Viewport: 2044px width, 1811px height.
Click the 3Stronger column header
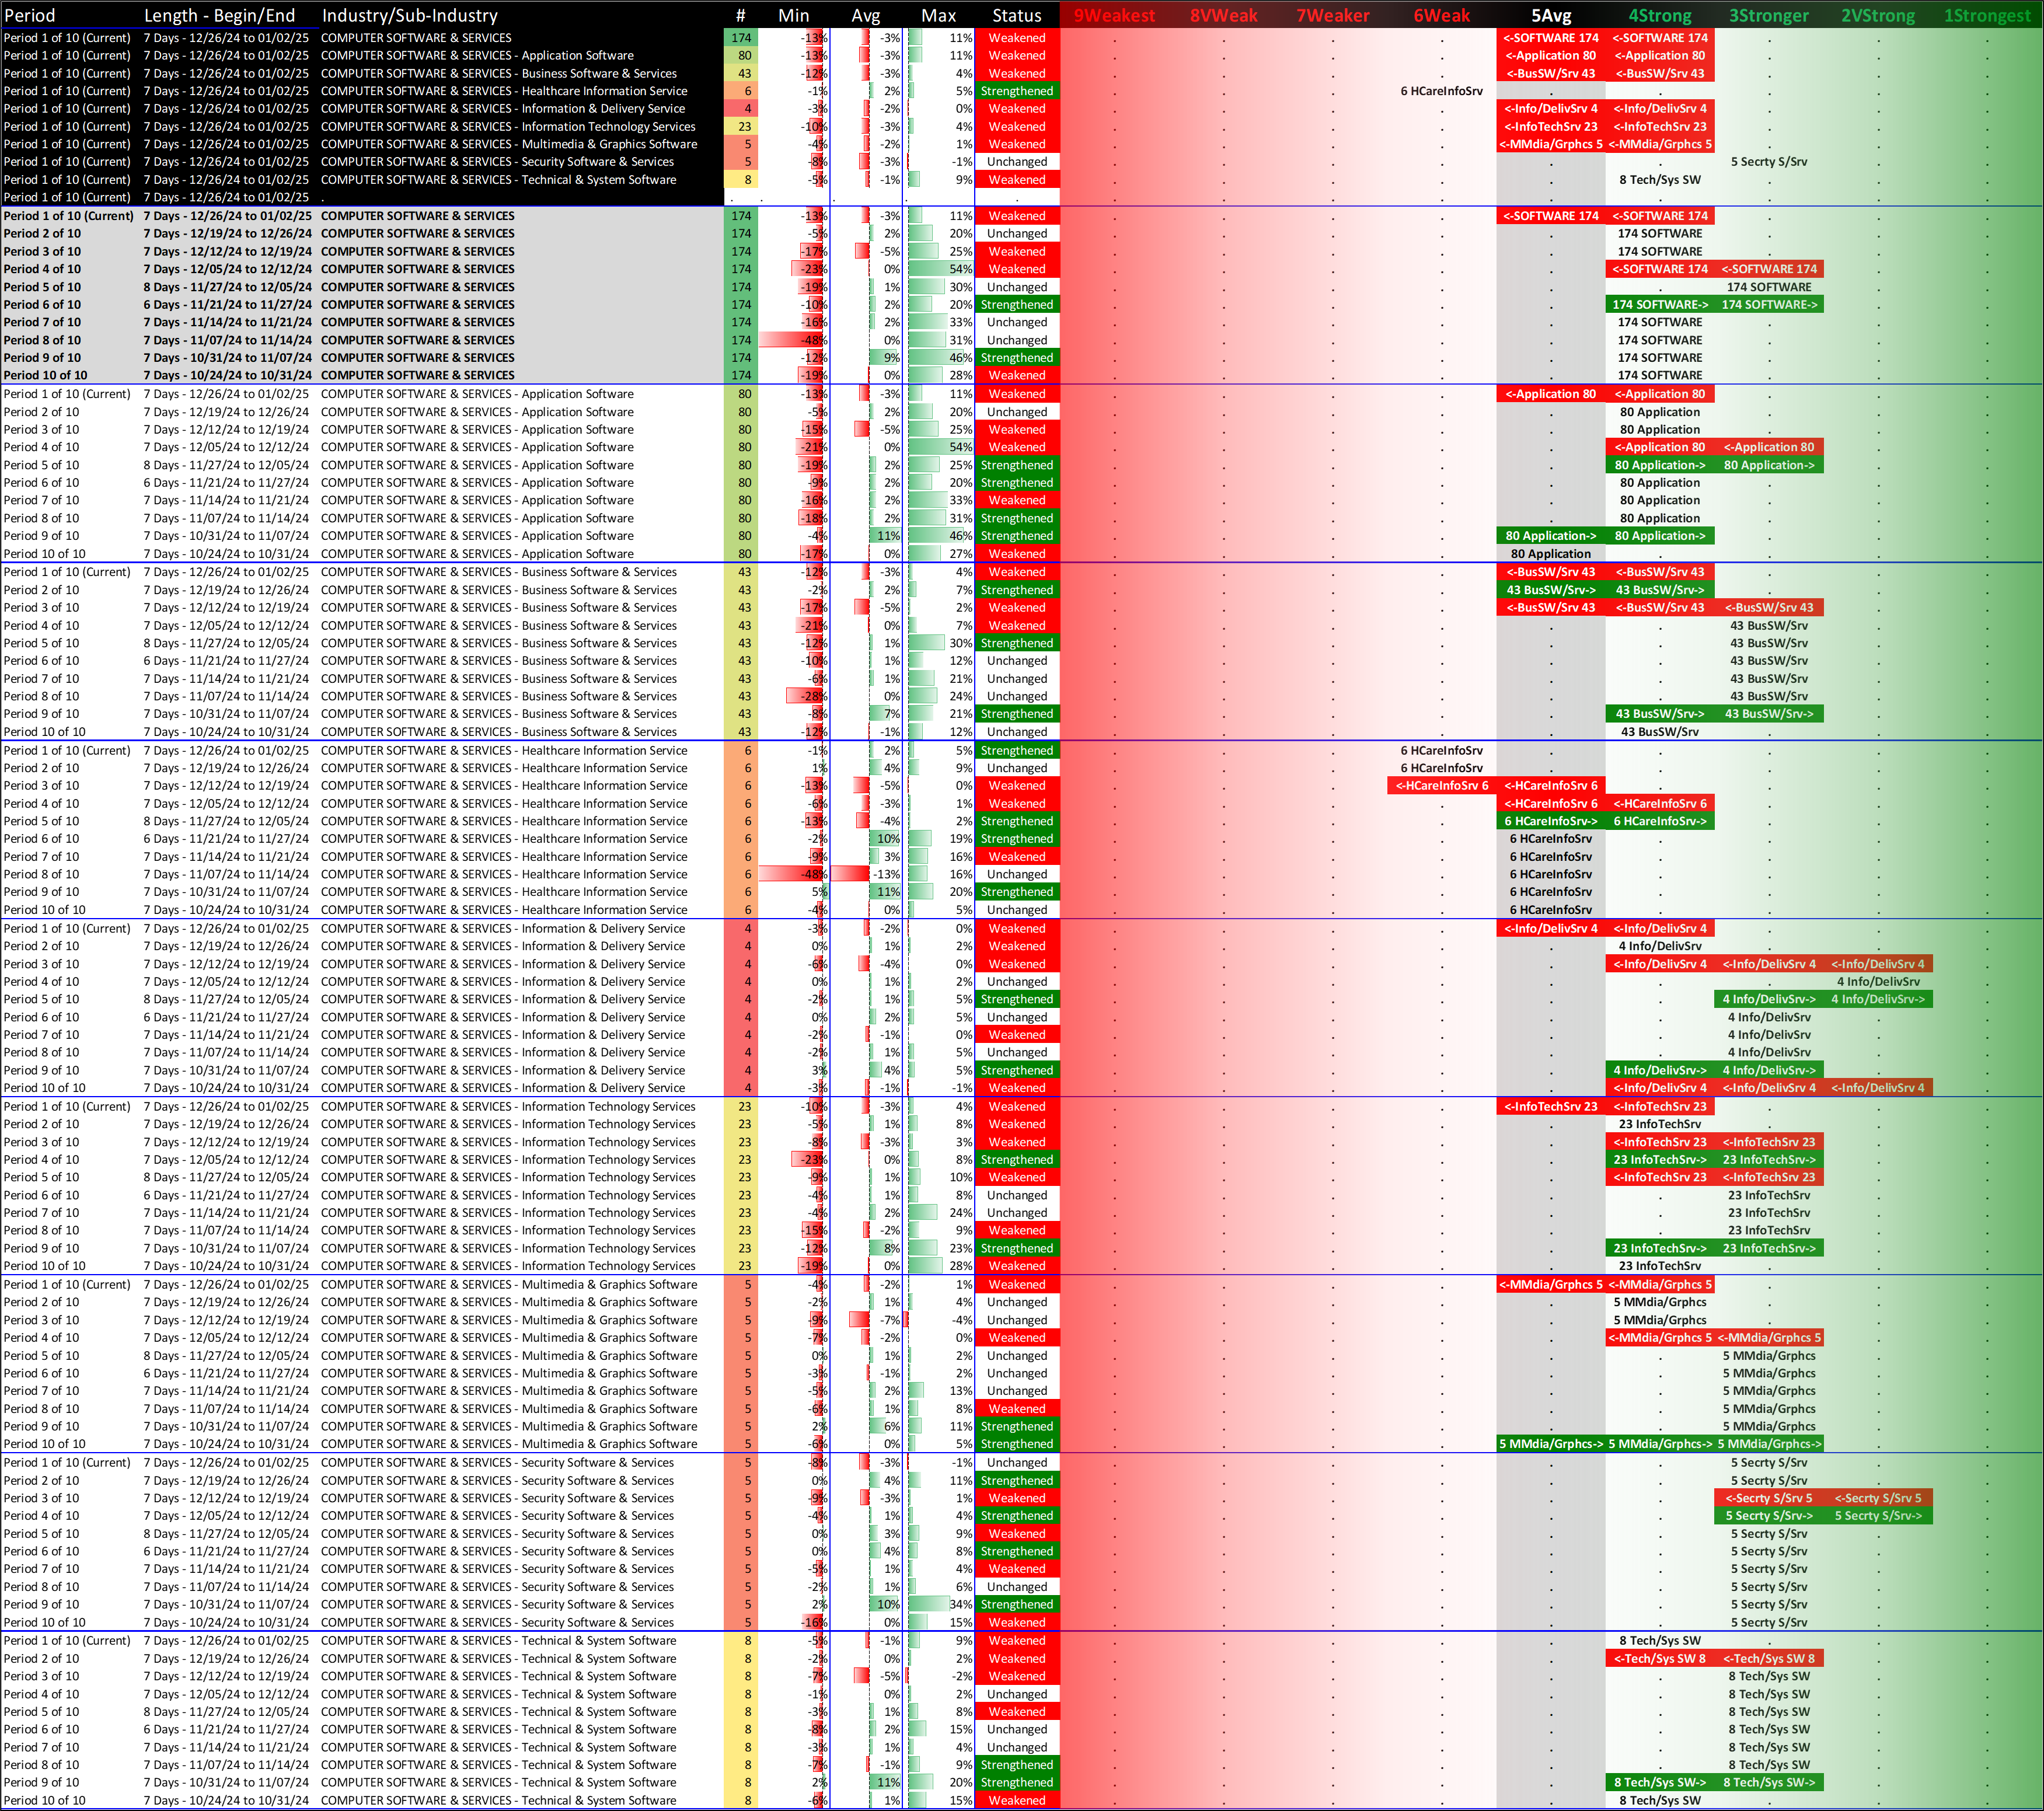[x=1768, y=15]
